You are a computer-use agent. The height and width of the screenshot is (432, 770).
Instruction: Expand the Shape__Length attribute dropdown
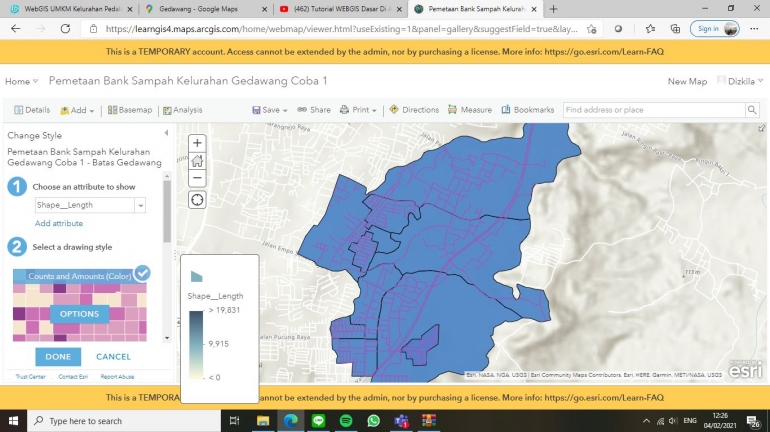(140, 204)
